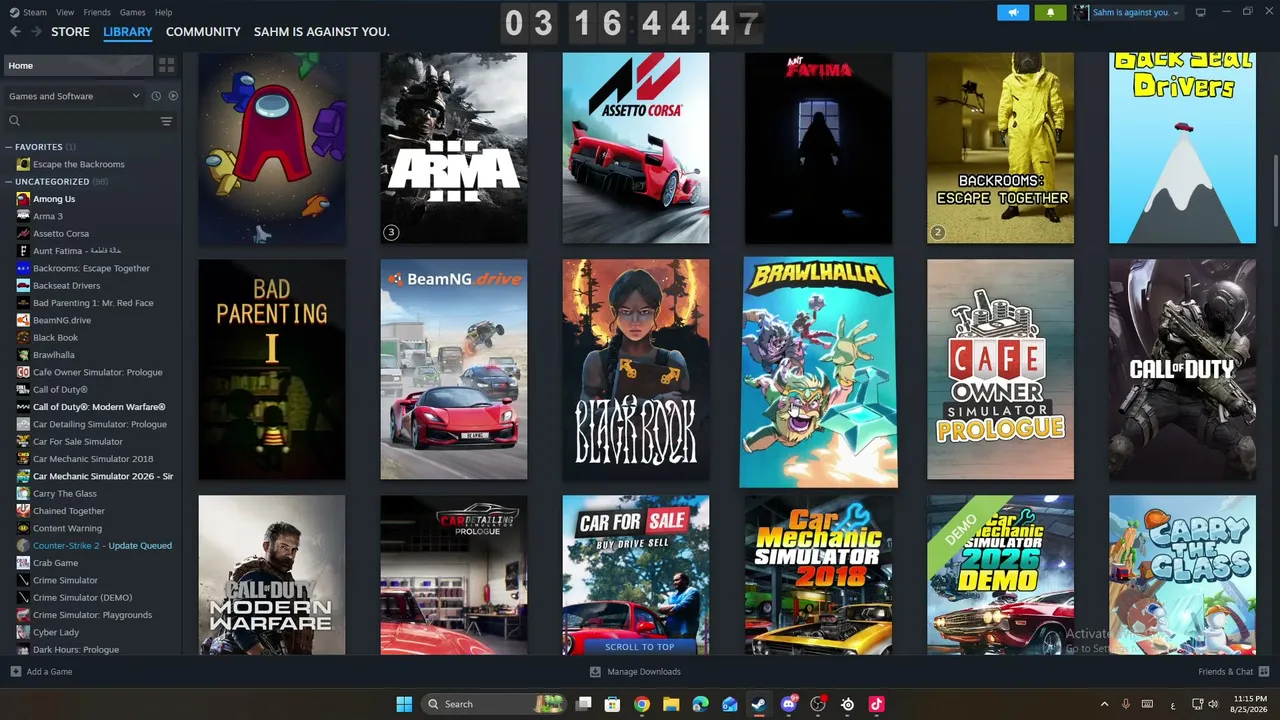
Task: Open Steam from the Windows taskbar
Action: [x=758, y=704]
